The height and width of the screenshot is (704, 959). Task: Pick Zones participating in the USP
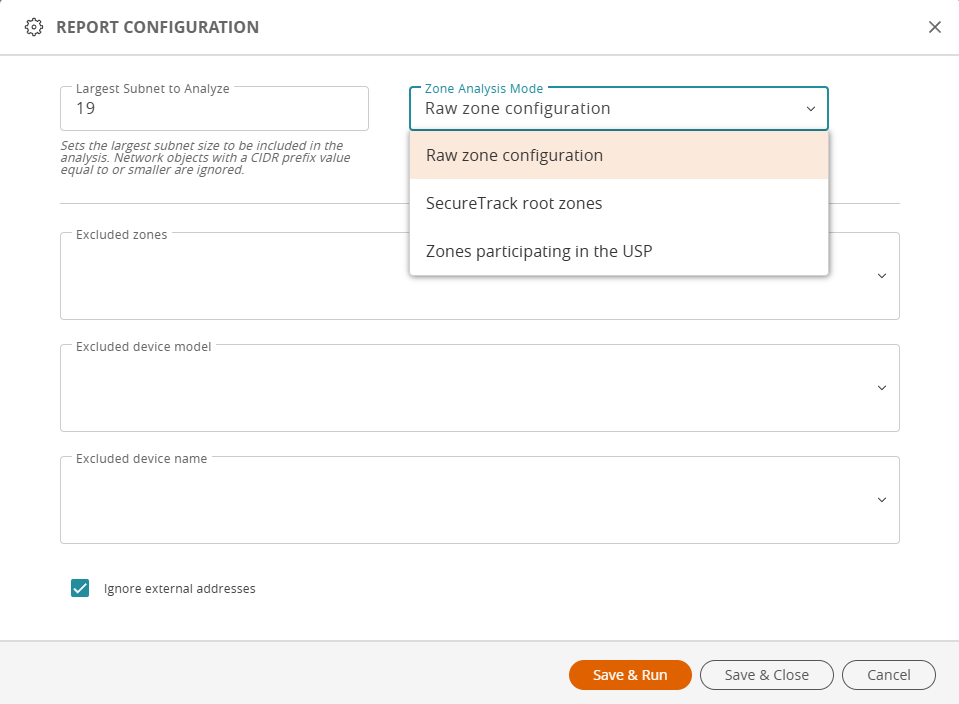point(619,251)
